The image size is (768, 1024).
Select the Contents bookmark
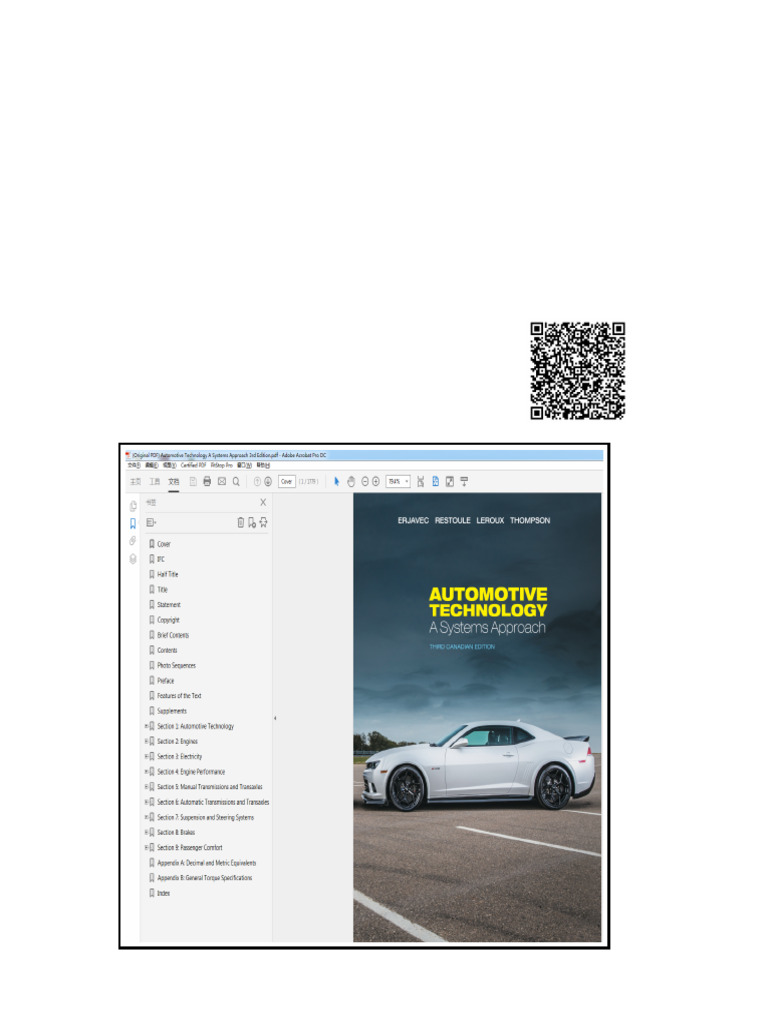tap(167, 650)
